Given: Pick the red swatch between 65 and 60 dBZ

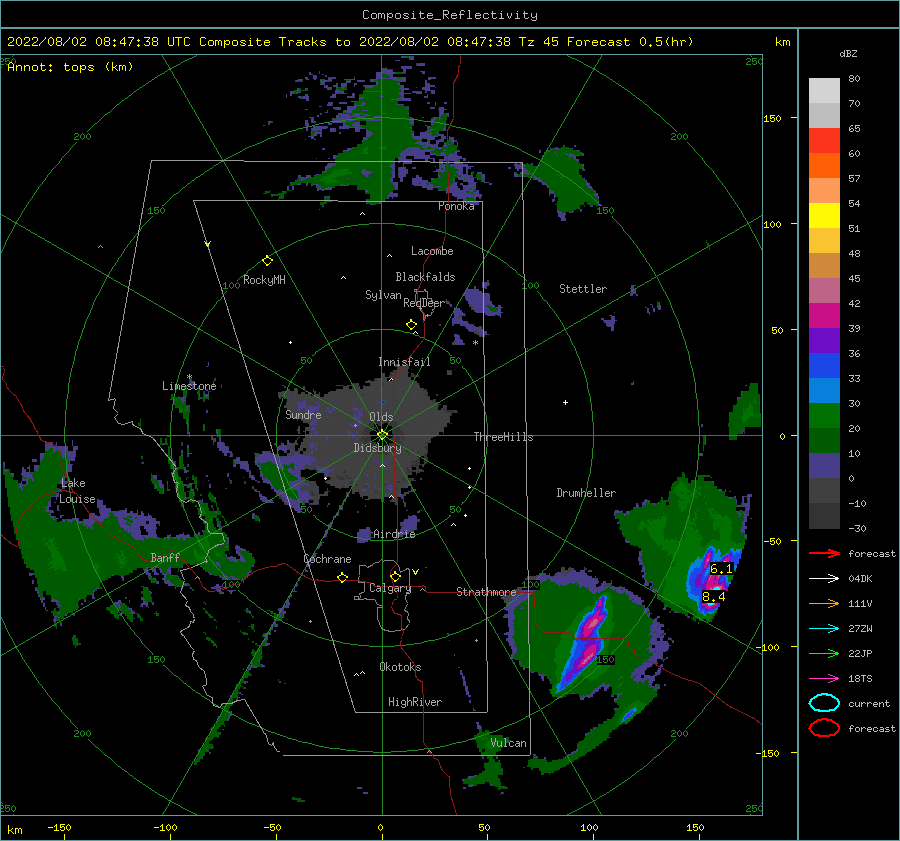Looking at the screenshot, I should [824, 141].
